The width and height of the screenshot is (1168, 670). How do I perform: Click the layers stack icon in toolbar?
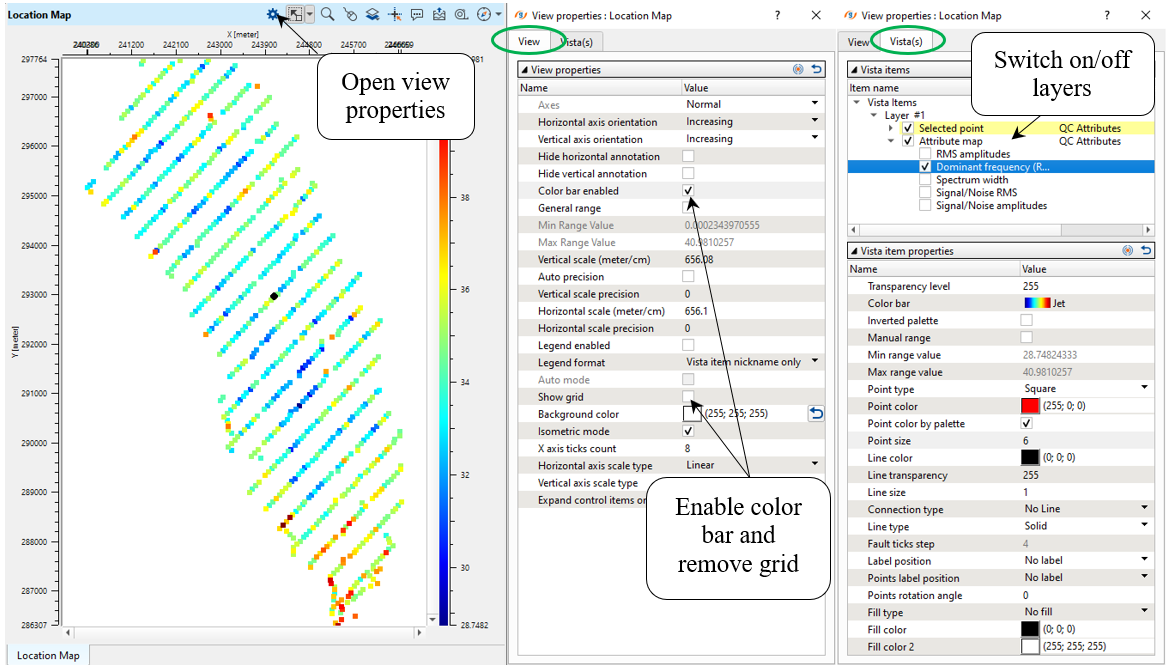coord(371,15)
